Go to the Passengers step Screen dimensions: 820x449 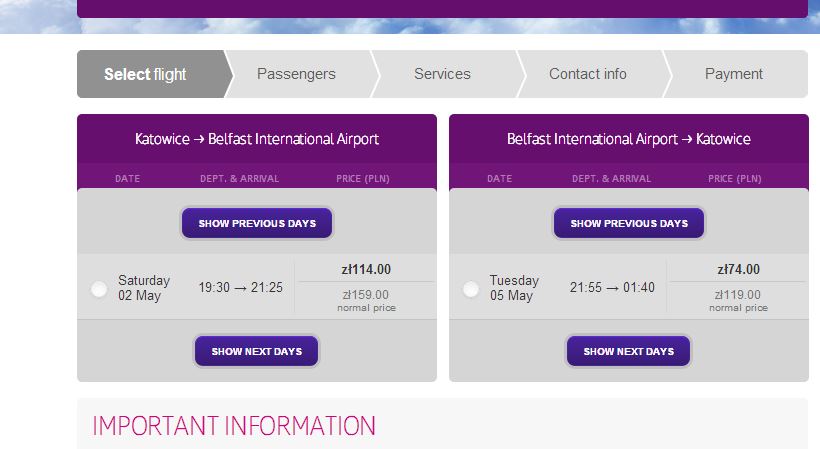[297, 74]
